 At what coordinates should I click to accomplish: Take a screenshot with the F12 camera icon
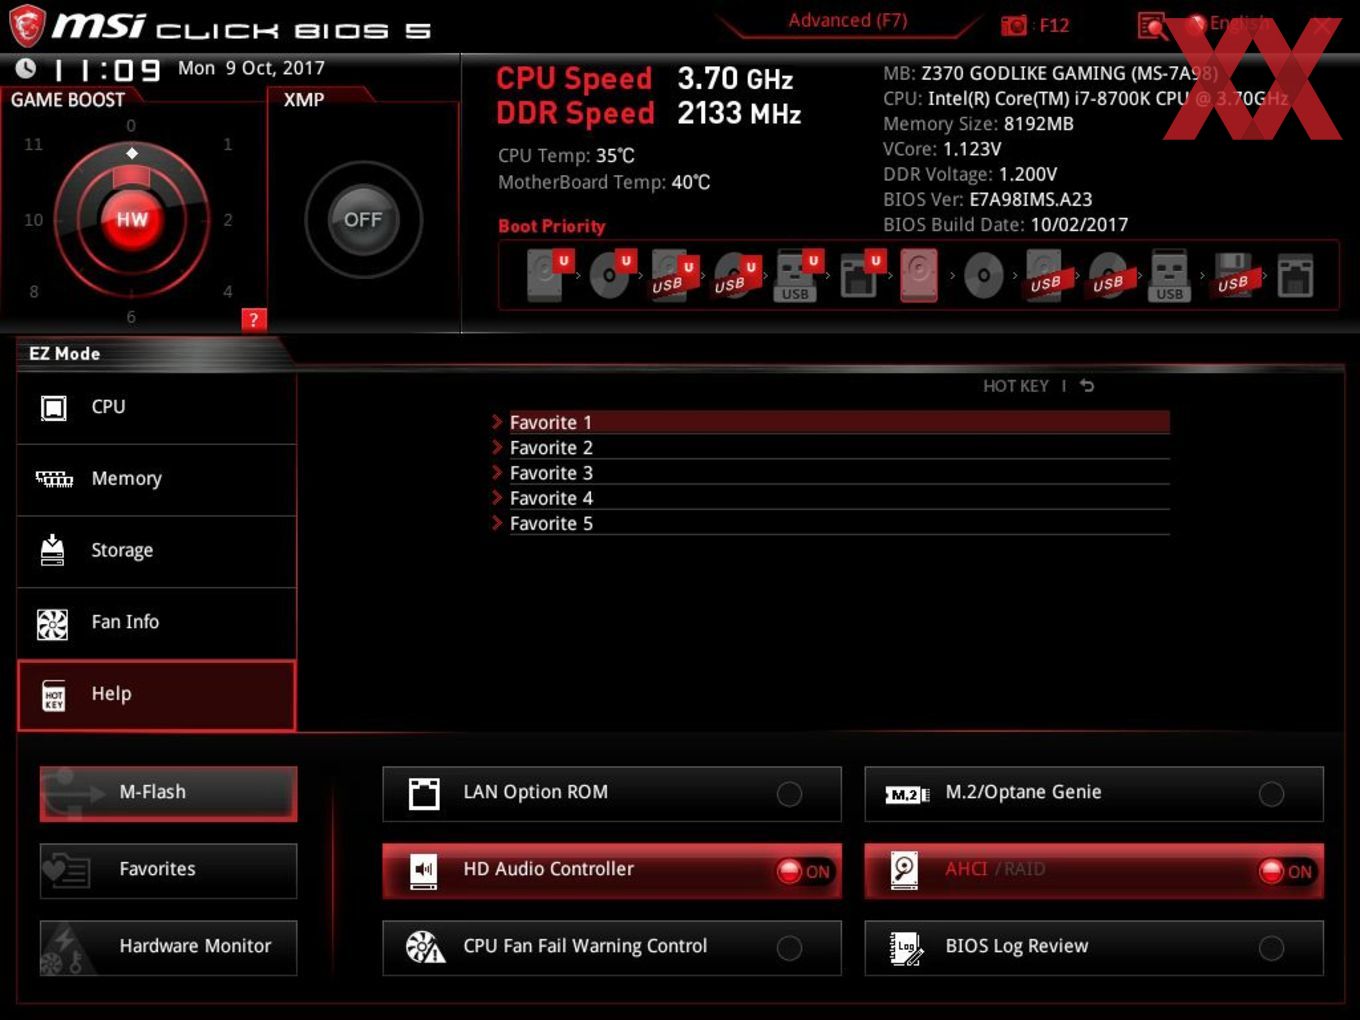[1014, 25]
